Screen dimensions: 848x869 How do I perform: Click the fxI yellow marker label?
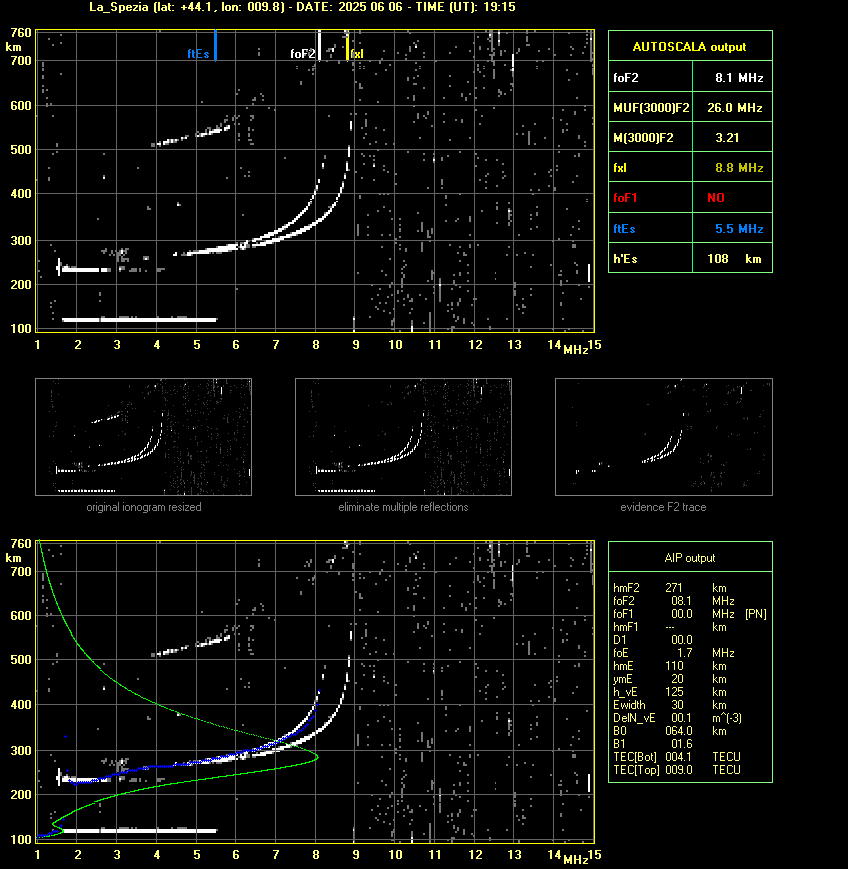pos(357,54)
